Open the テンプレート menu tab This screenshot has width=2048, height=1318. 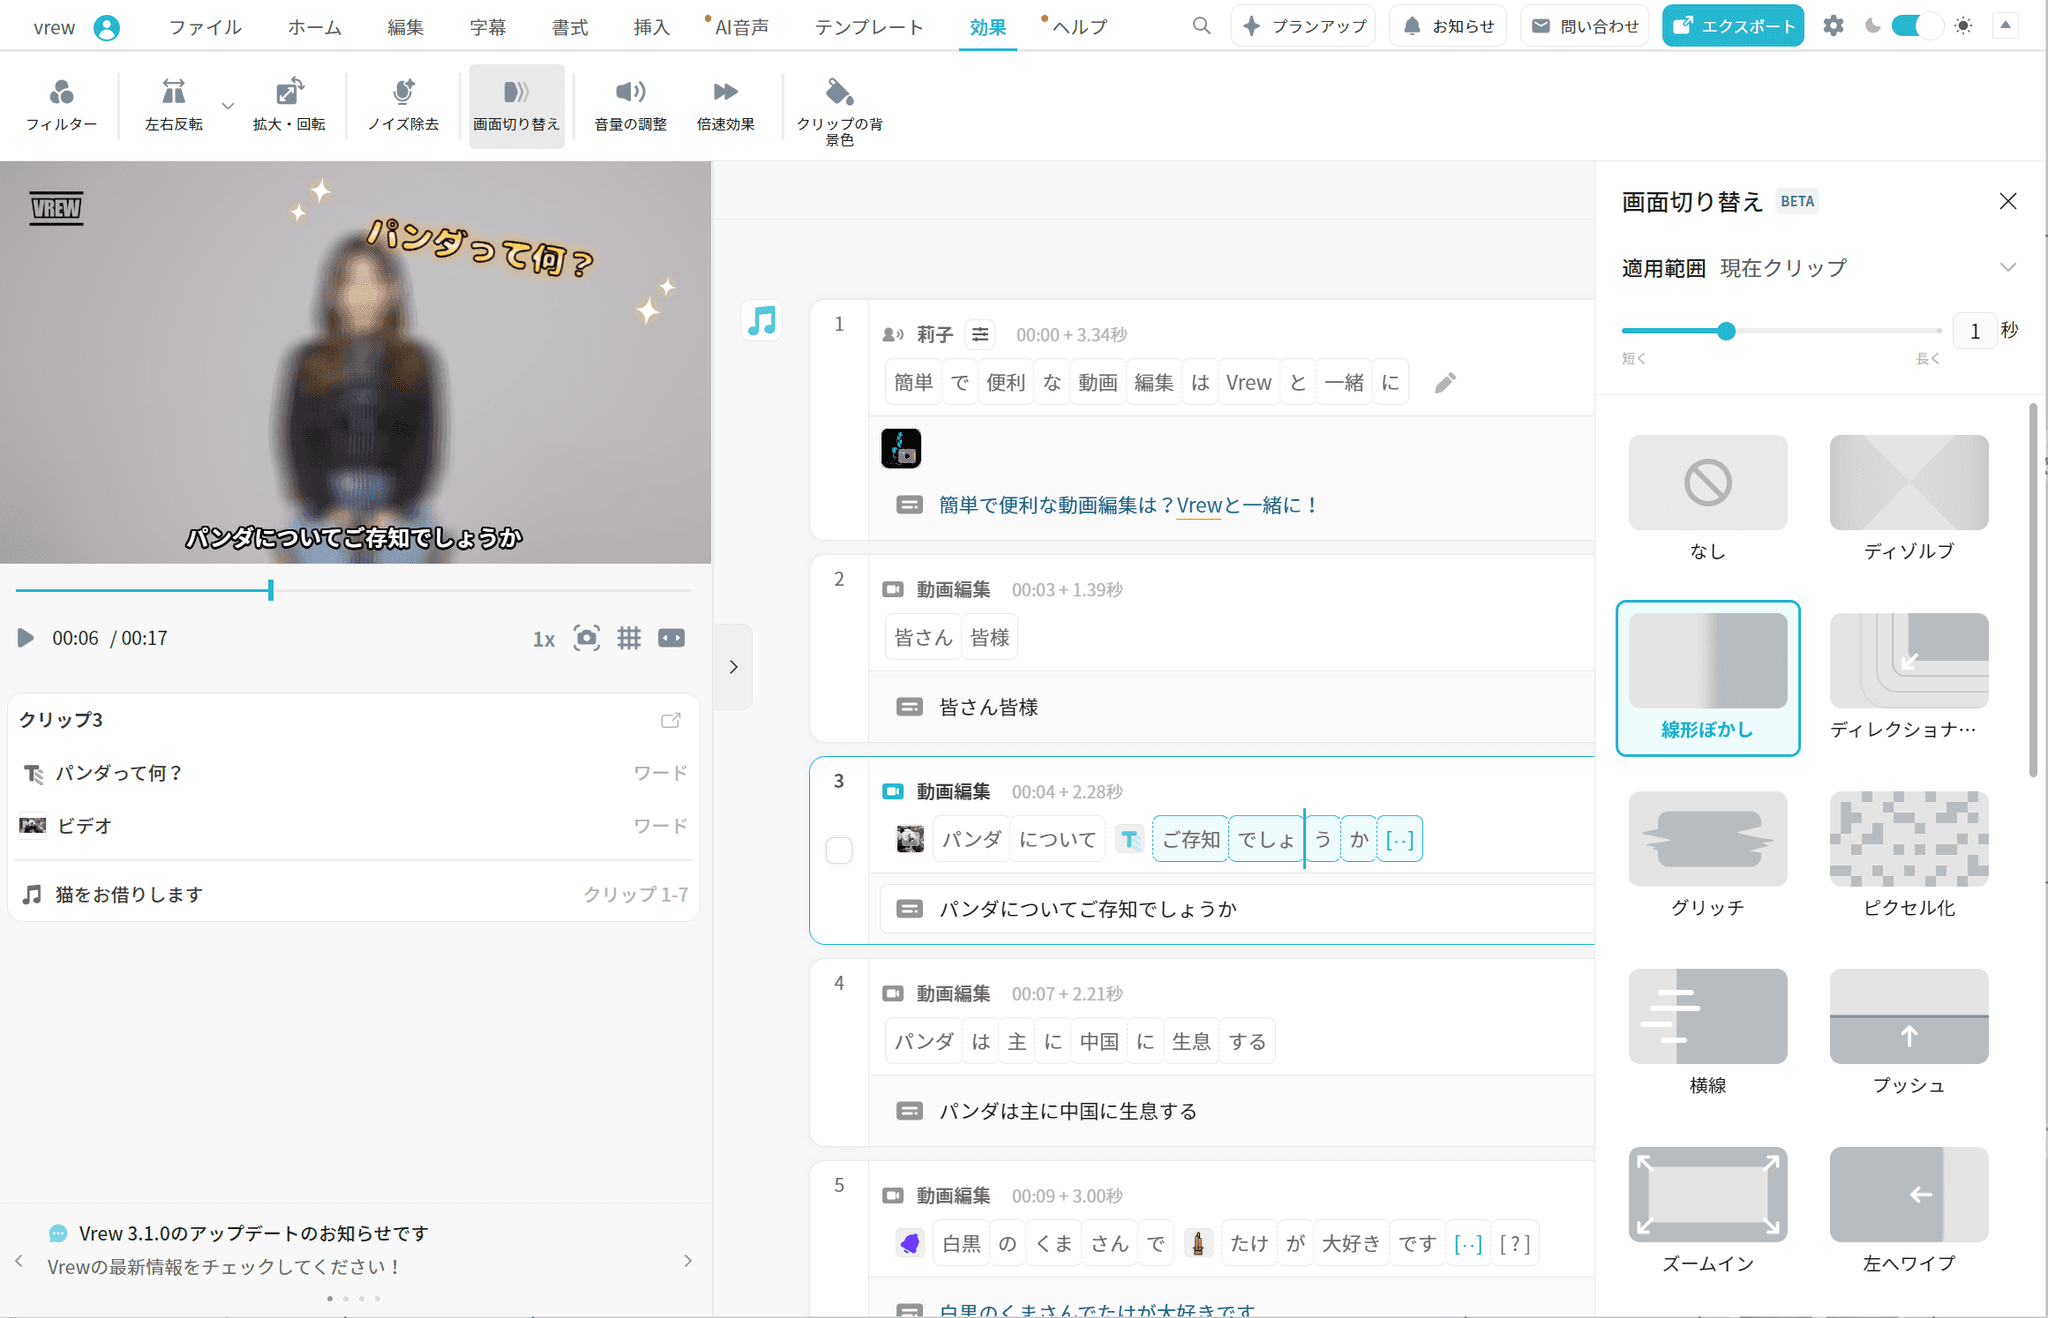point(868,27)
